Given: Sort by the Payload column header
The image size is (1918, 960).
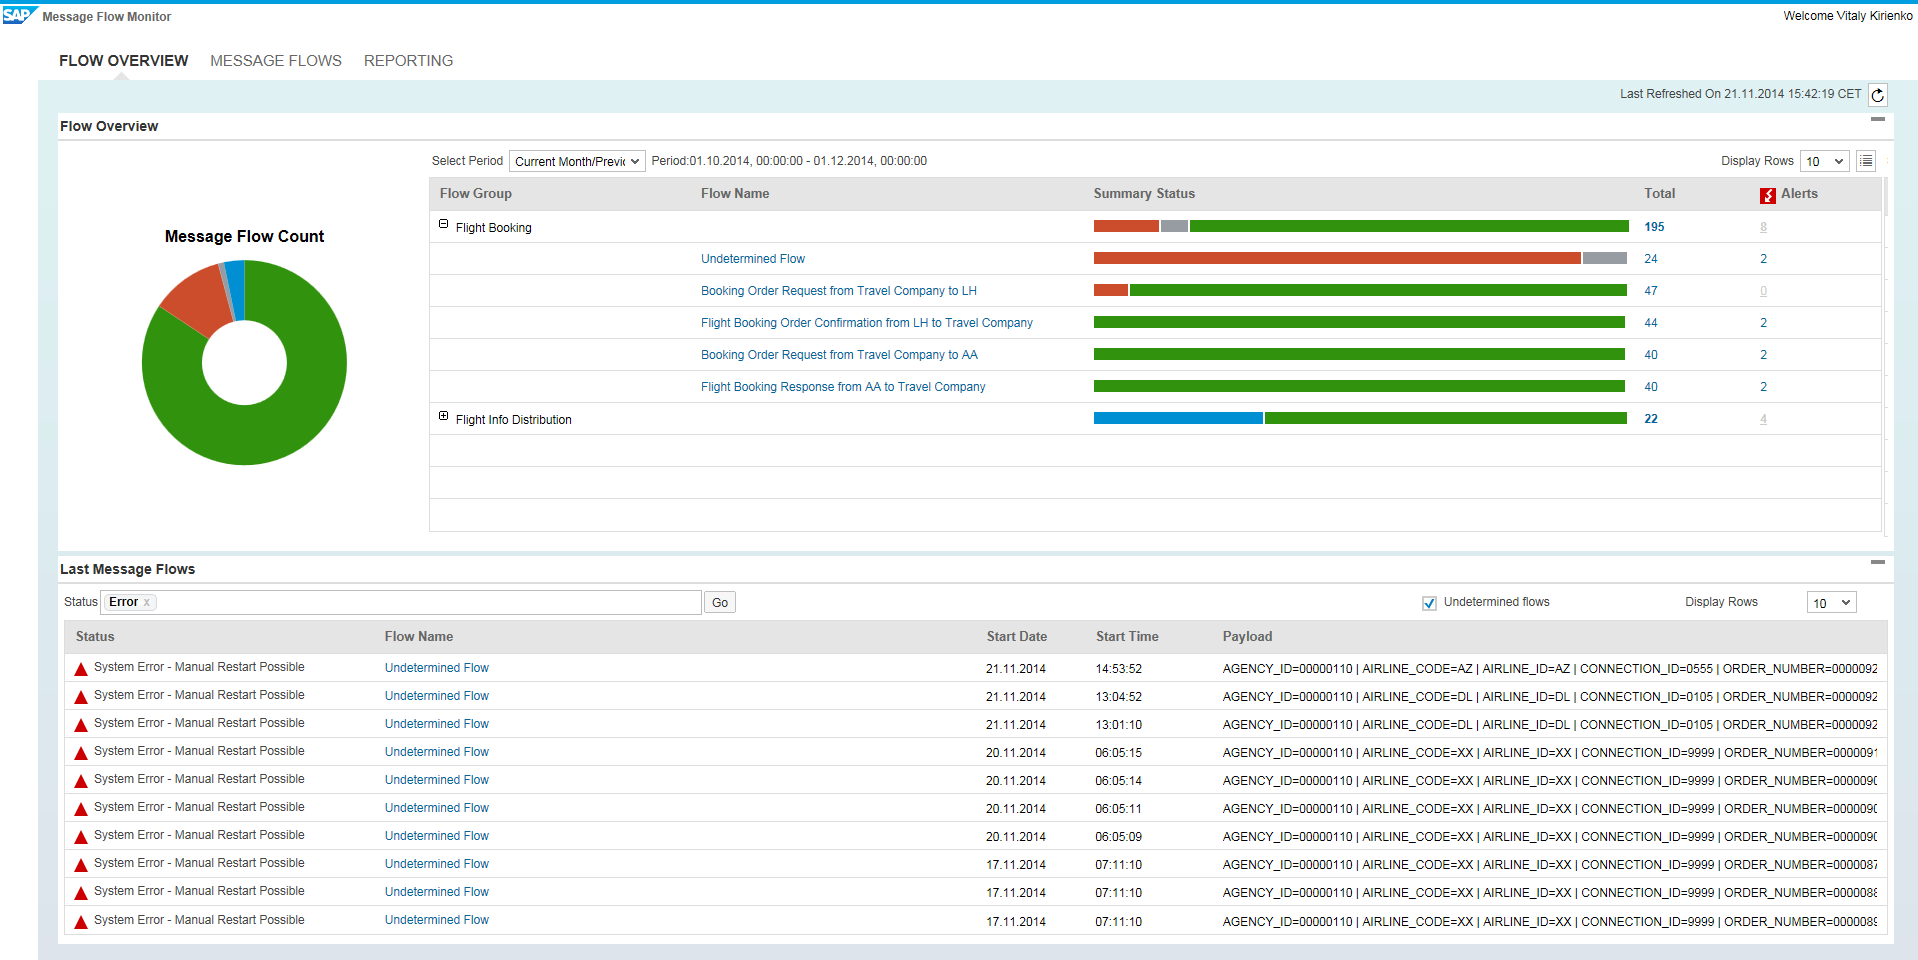Looking at the screenshot, I should pyautogui.click(x=1247, y=637).
